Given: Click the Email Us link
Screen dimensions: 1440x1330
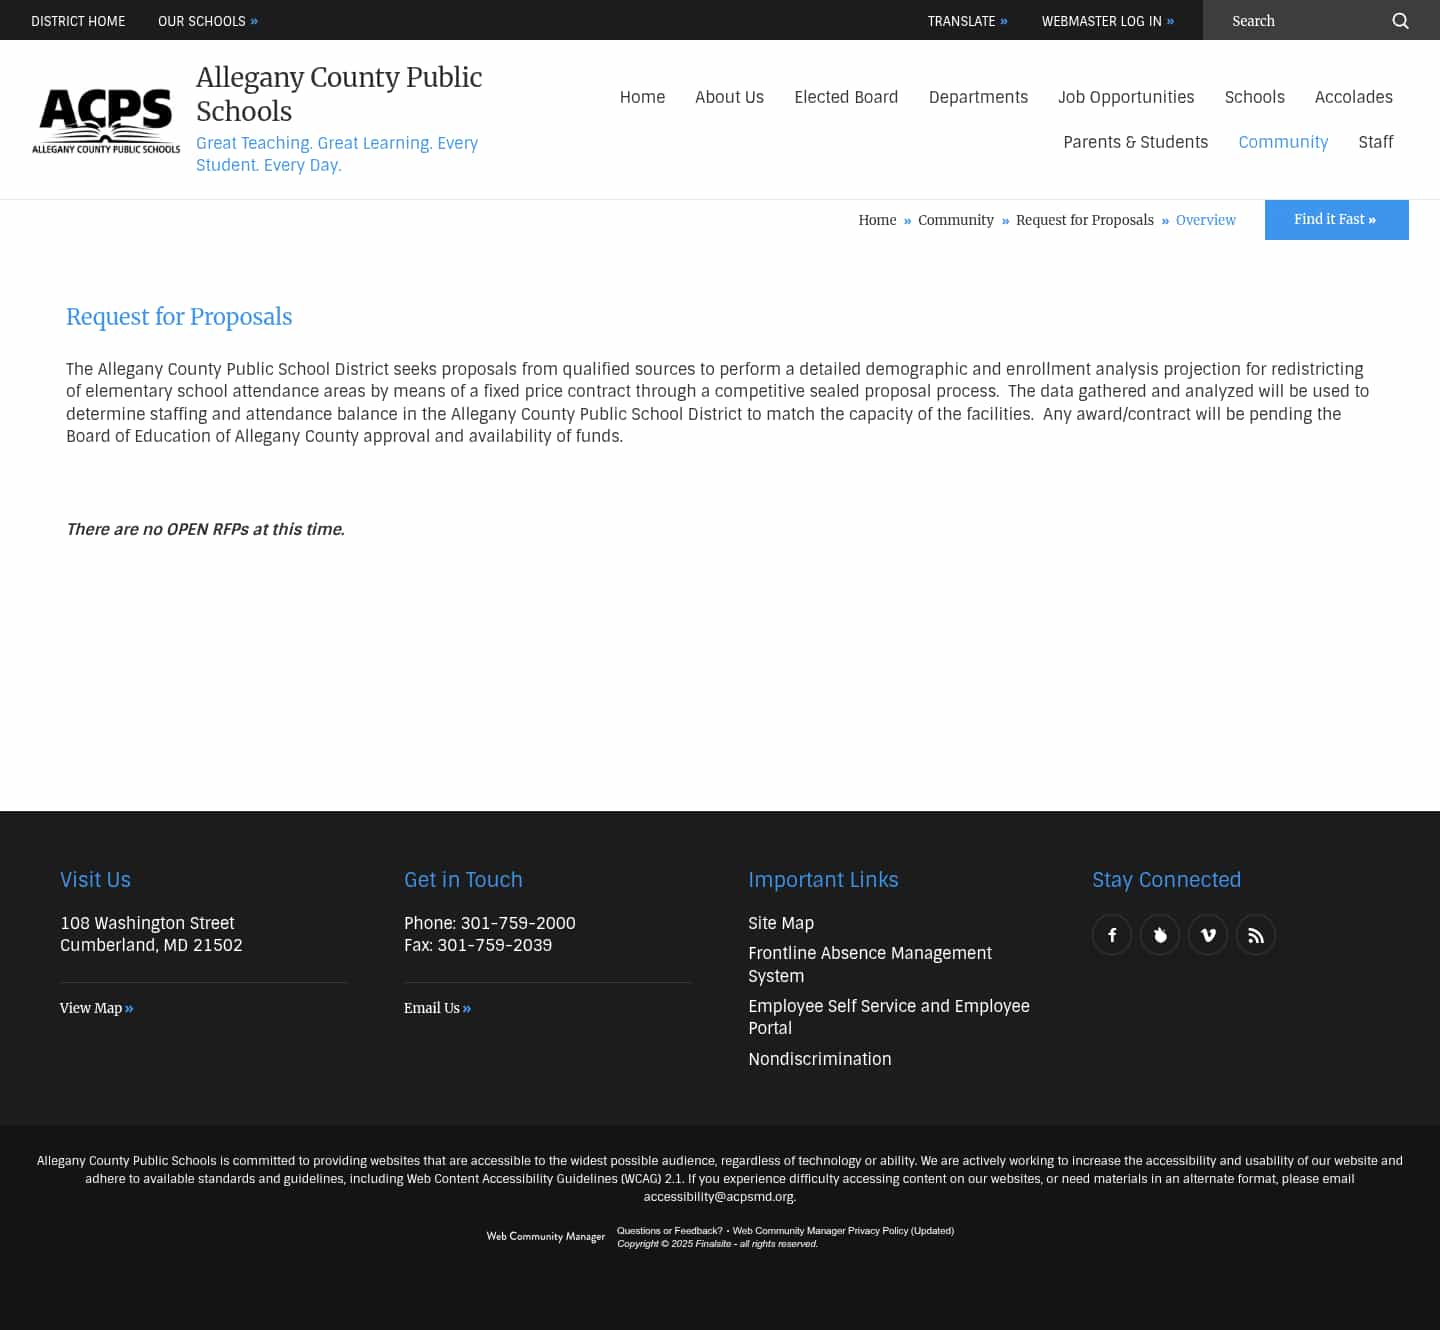Looking at the screenshot, I should pyautogui.click(x=432, y=1008).
